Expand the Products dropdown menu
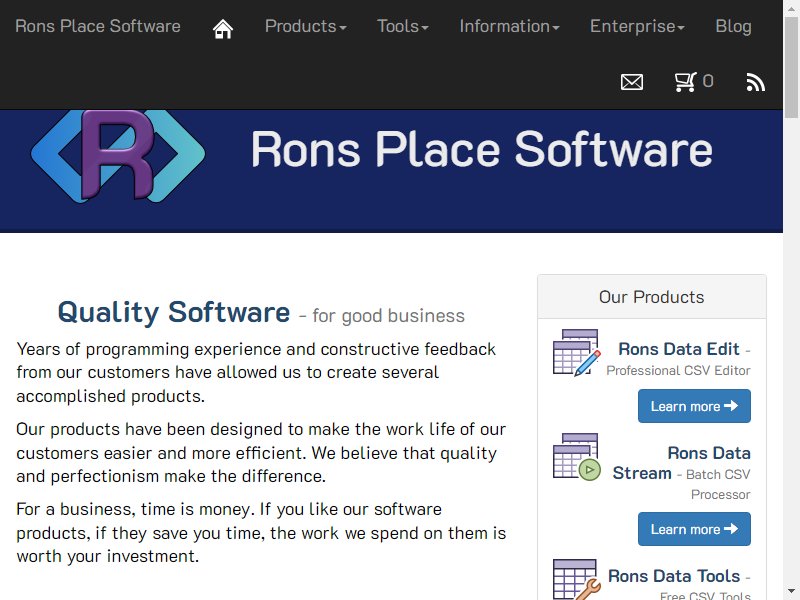Viewport: 800px width, 600px height. coord(306,27)
